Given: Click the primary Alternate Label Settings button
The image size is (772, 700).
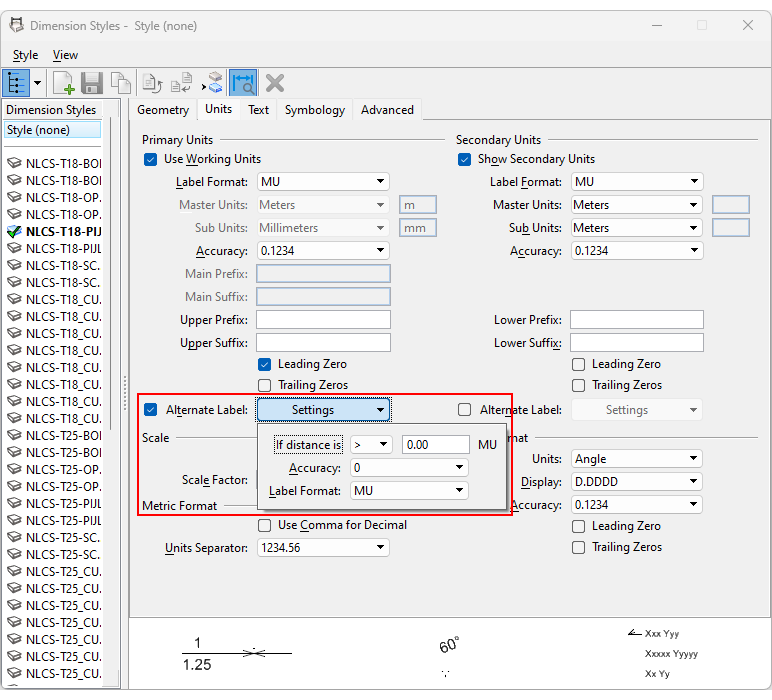Looking at the screenshot, I should [x=323, y=410].
